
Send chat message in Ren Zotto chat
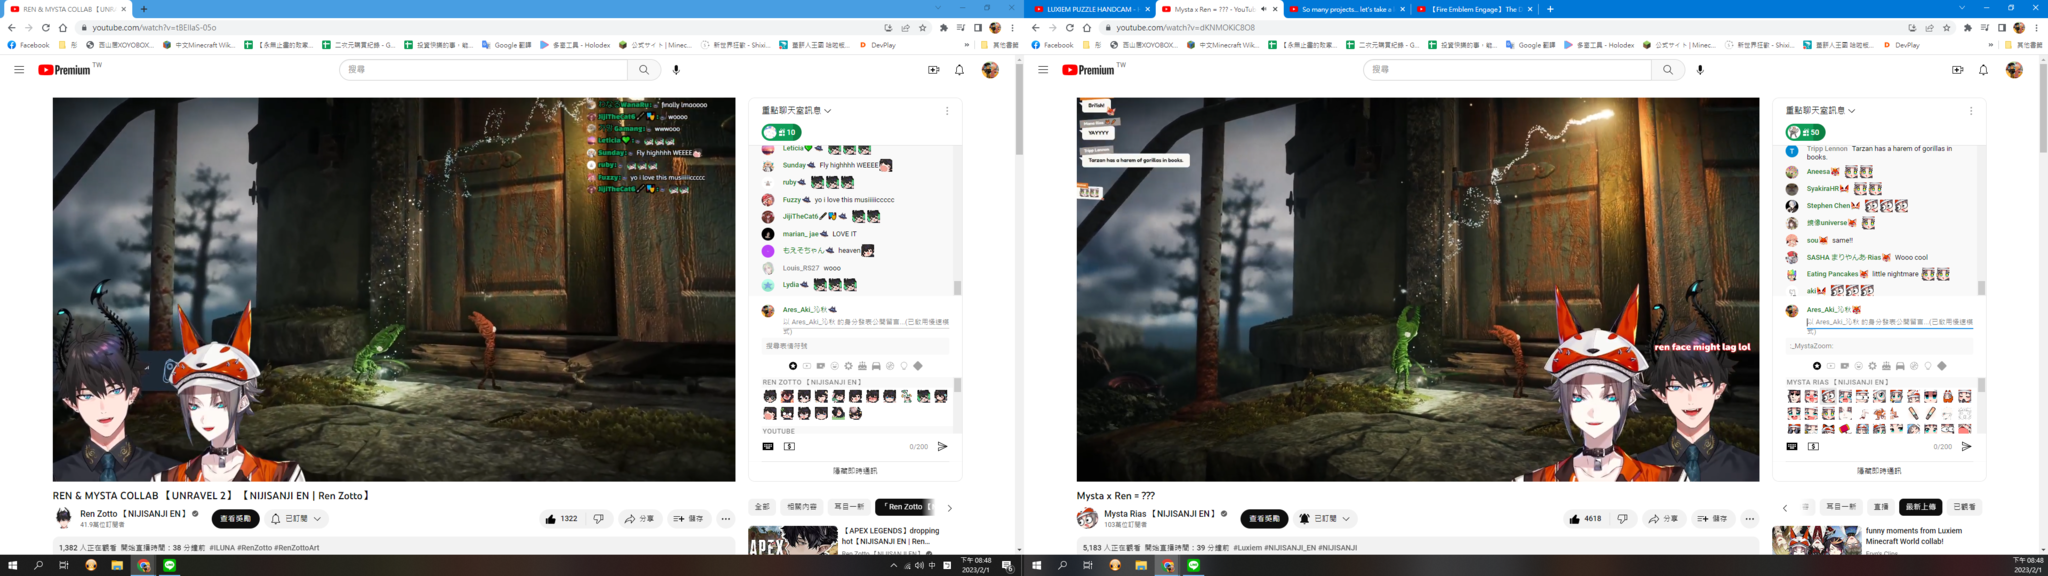click(942, 447)
